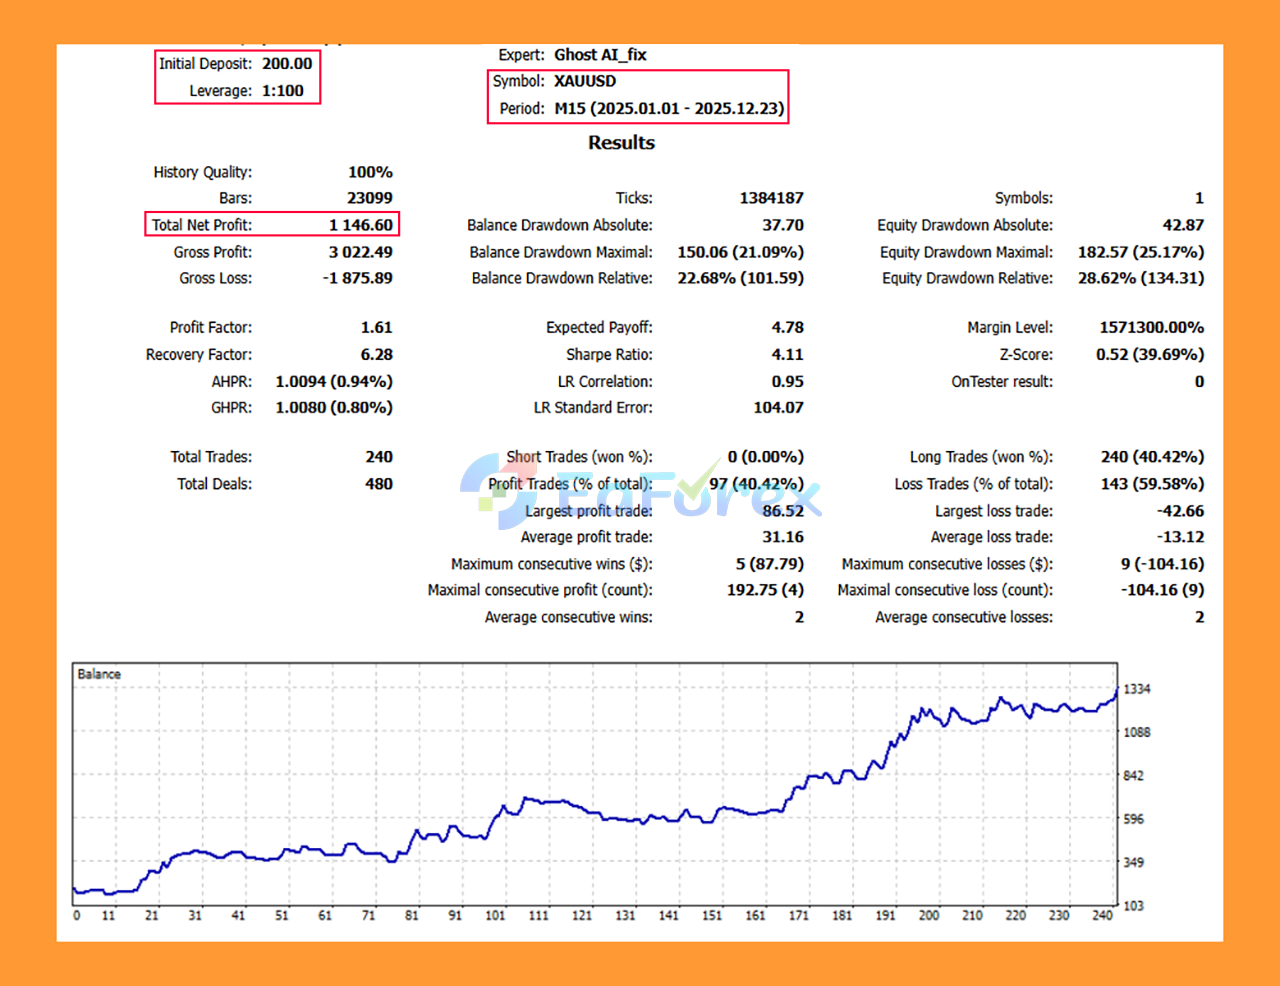Click the Results heading

(x=621, y=143)
